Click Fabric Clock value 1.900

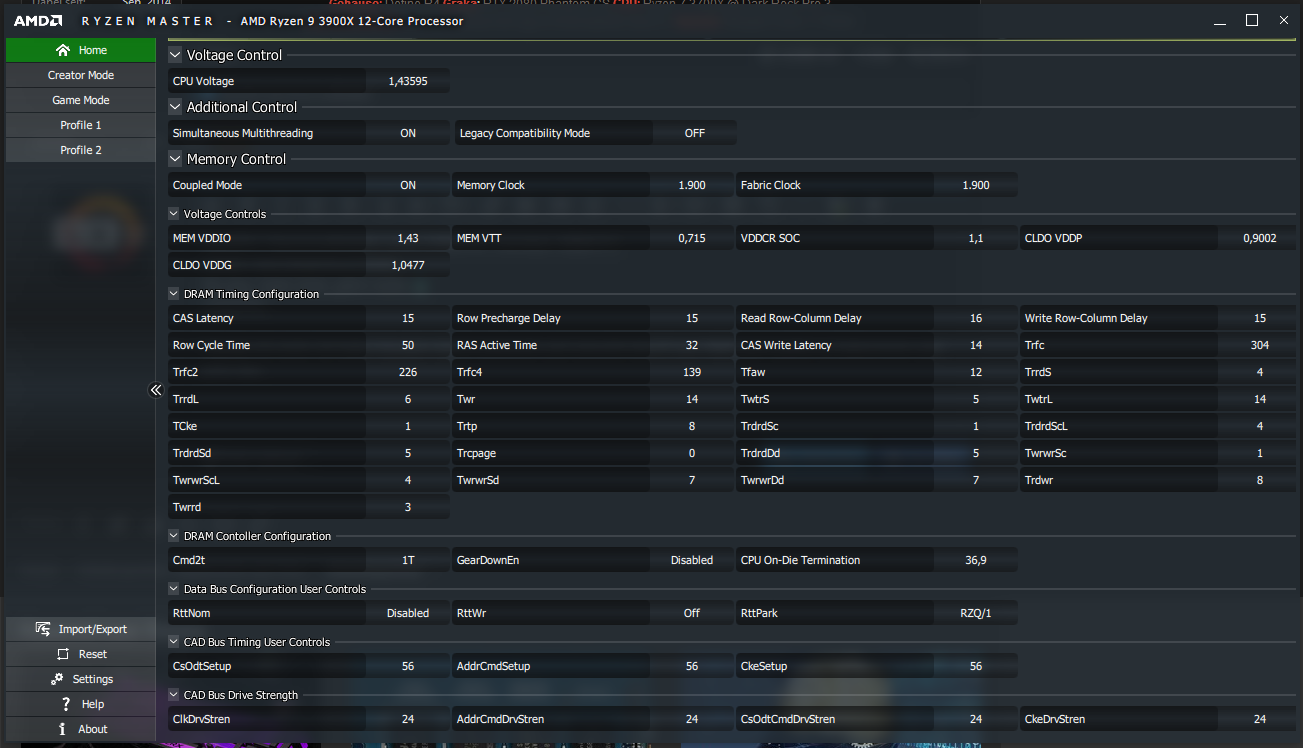(x=976, y=185)
